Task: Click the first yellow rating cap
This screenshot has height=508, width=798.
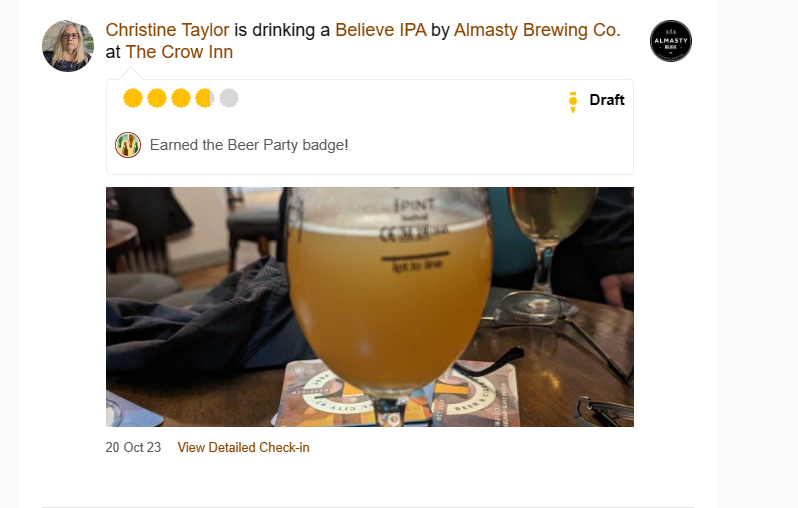Action: [x=133, y=98]
